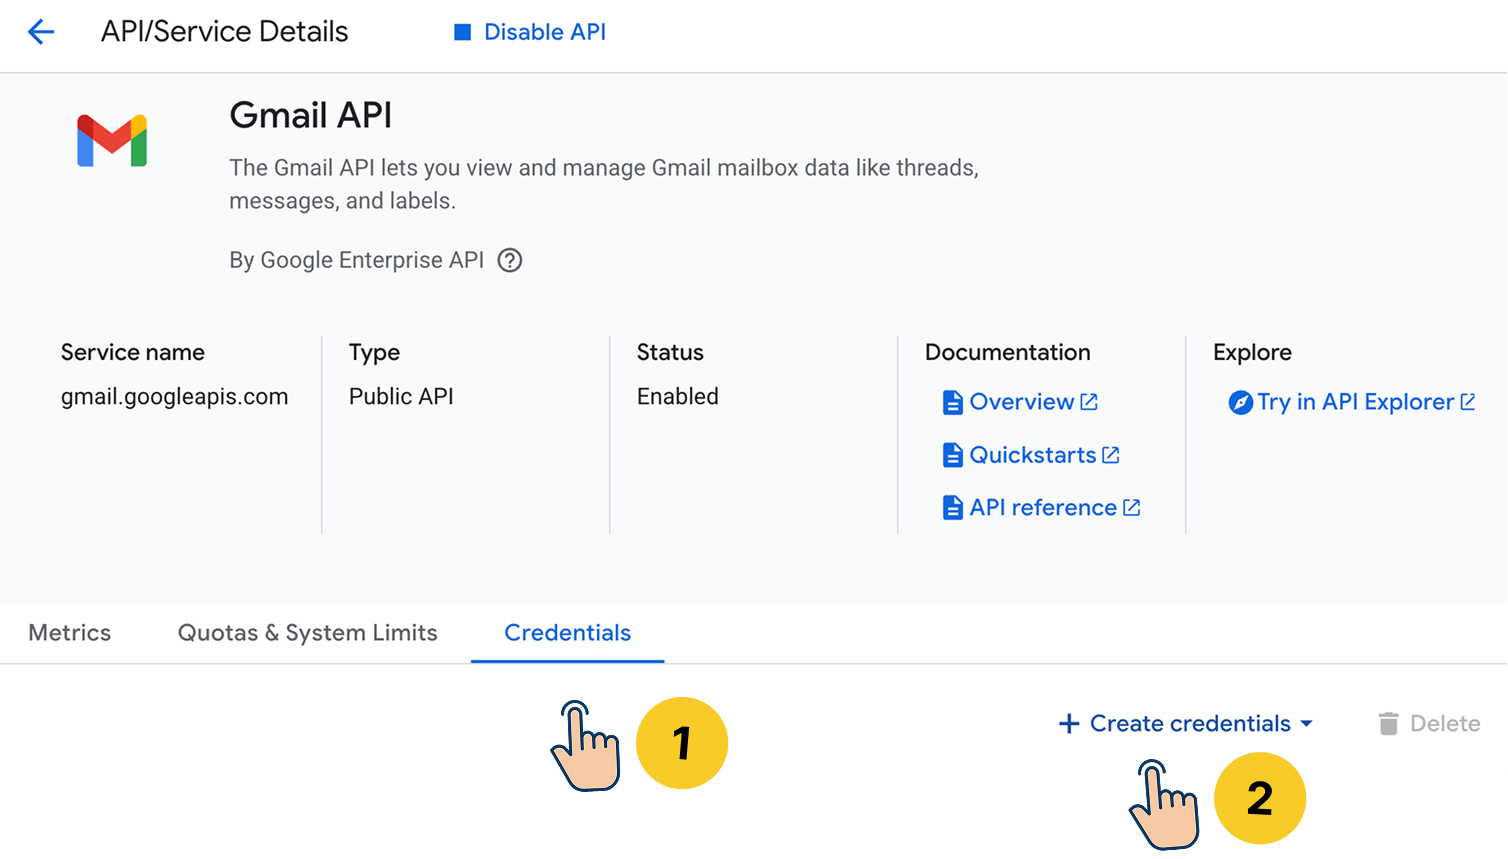Click Try in API Explorer link
This screenshot has height=859, width=1508.
pyautogui.click(x=1352, y=402)
